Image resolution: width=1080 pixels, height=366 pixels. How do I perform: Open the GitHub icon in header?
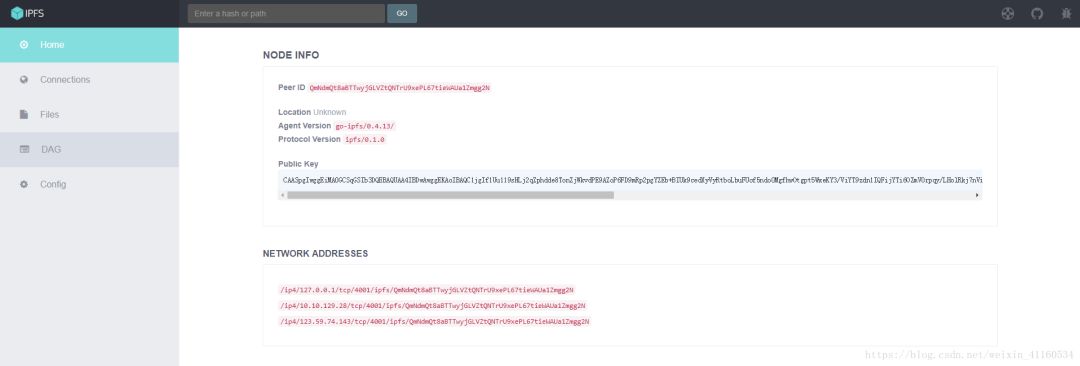pos(1037,13)
